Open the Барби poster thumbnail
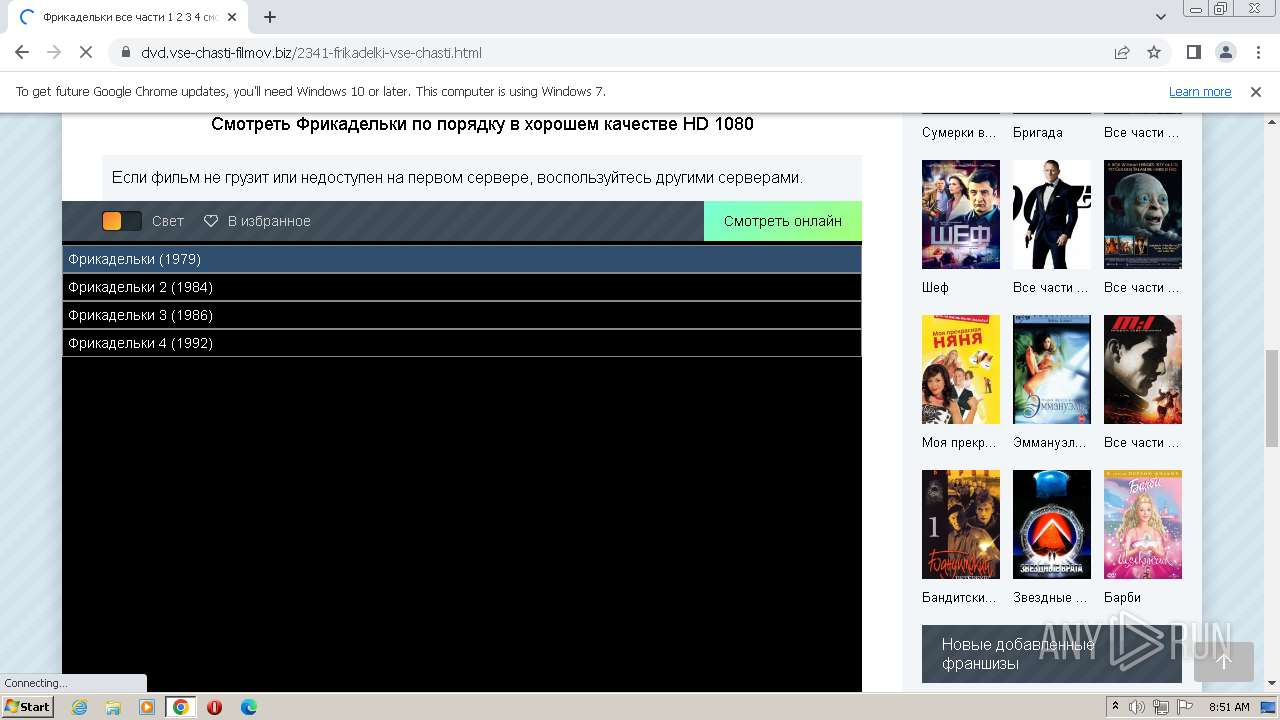 coord(1143,524)
